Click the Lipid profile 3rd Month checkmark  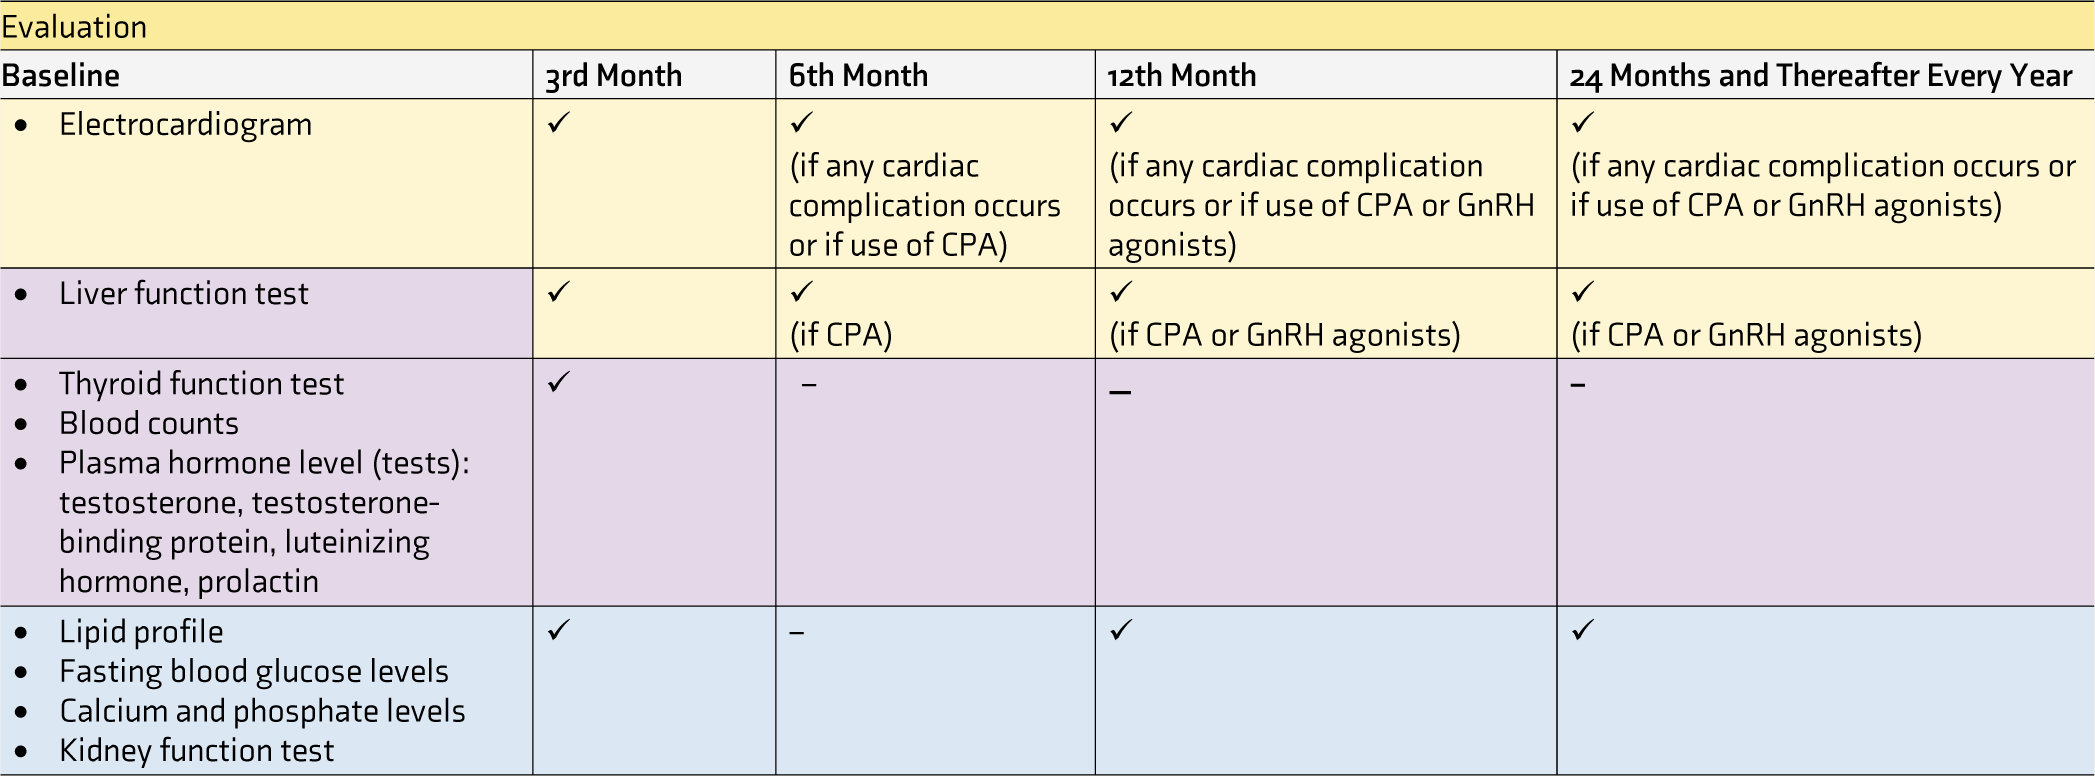point(559,629)
